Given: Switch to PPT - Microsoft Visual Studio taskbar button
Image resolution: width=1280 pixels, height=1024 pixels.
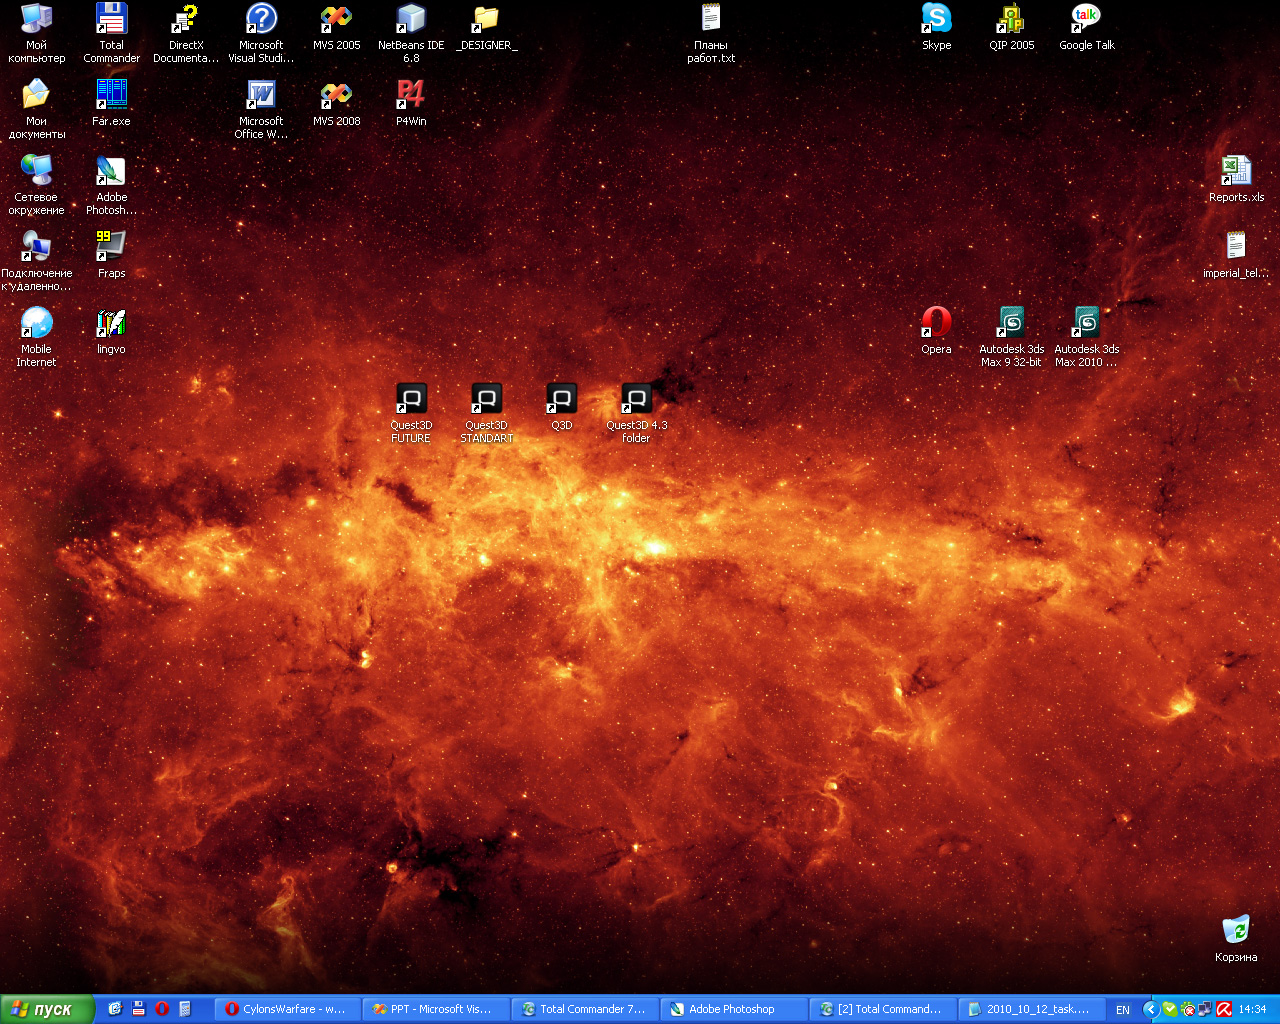Looking at the screenshot, I should click(x=436, y=1009).
